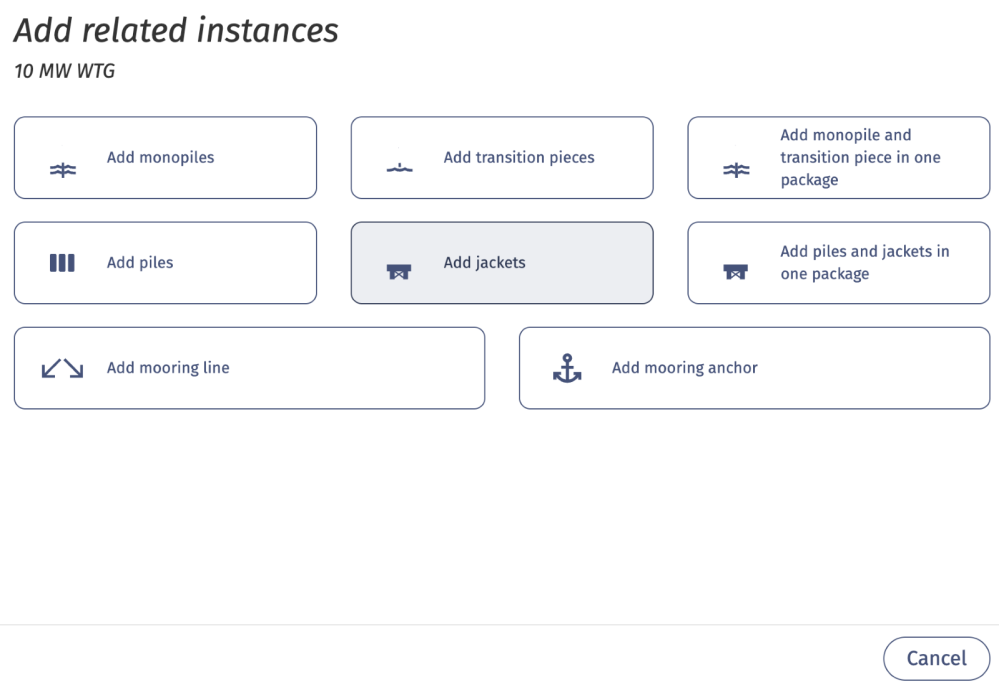Click the icon in monopile and transition package
Viewport: 999px width, 687px height.
point(736,170)
